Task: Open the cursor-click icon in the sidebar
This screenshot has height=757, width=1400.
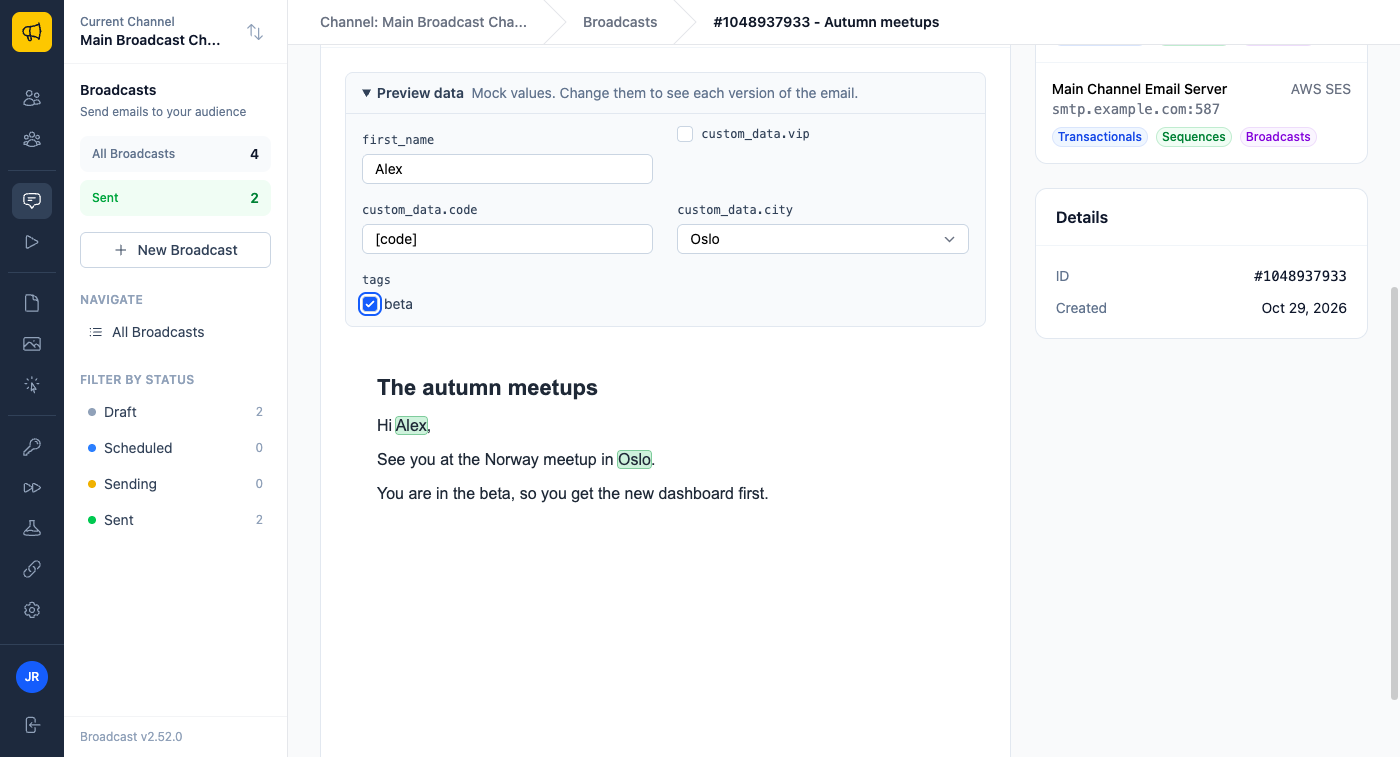Action: [32, 385]
